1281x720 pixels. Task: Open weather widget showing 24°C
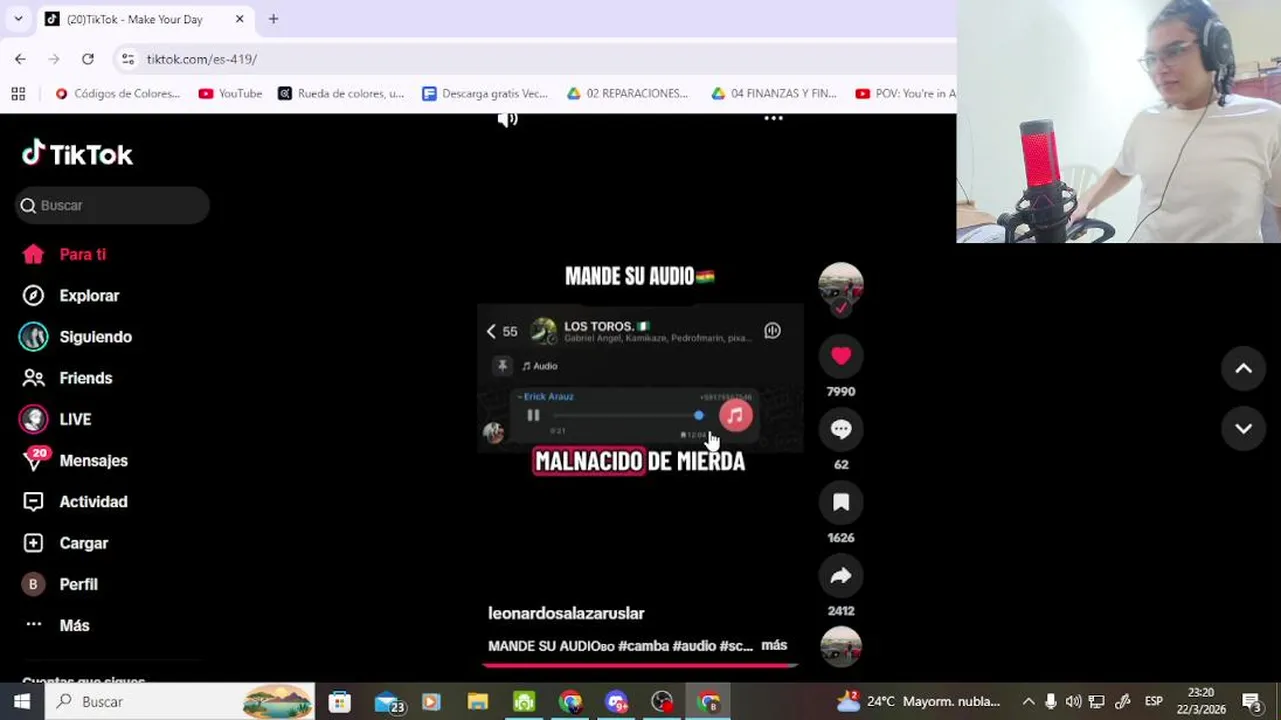click(x=918, y=701)
